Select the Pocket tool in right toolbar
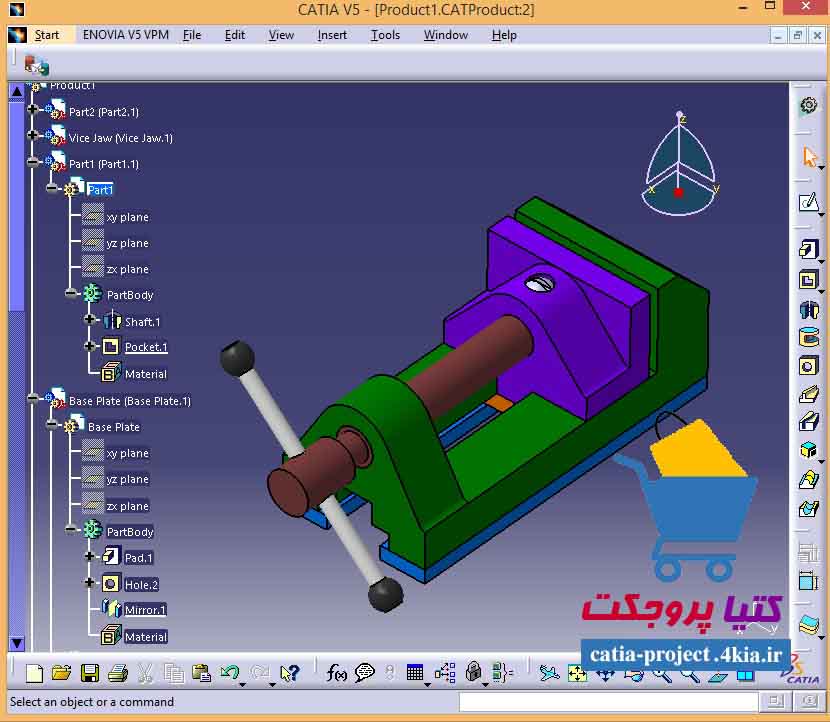This screenshot has width=830, height=722. point(808,279)
